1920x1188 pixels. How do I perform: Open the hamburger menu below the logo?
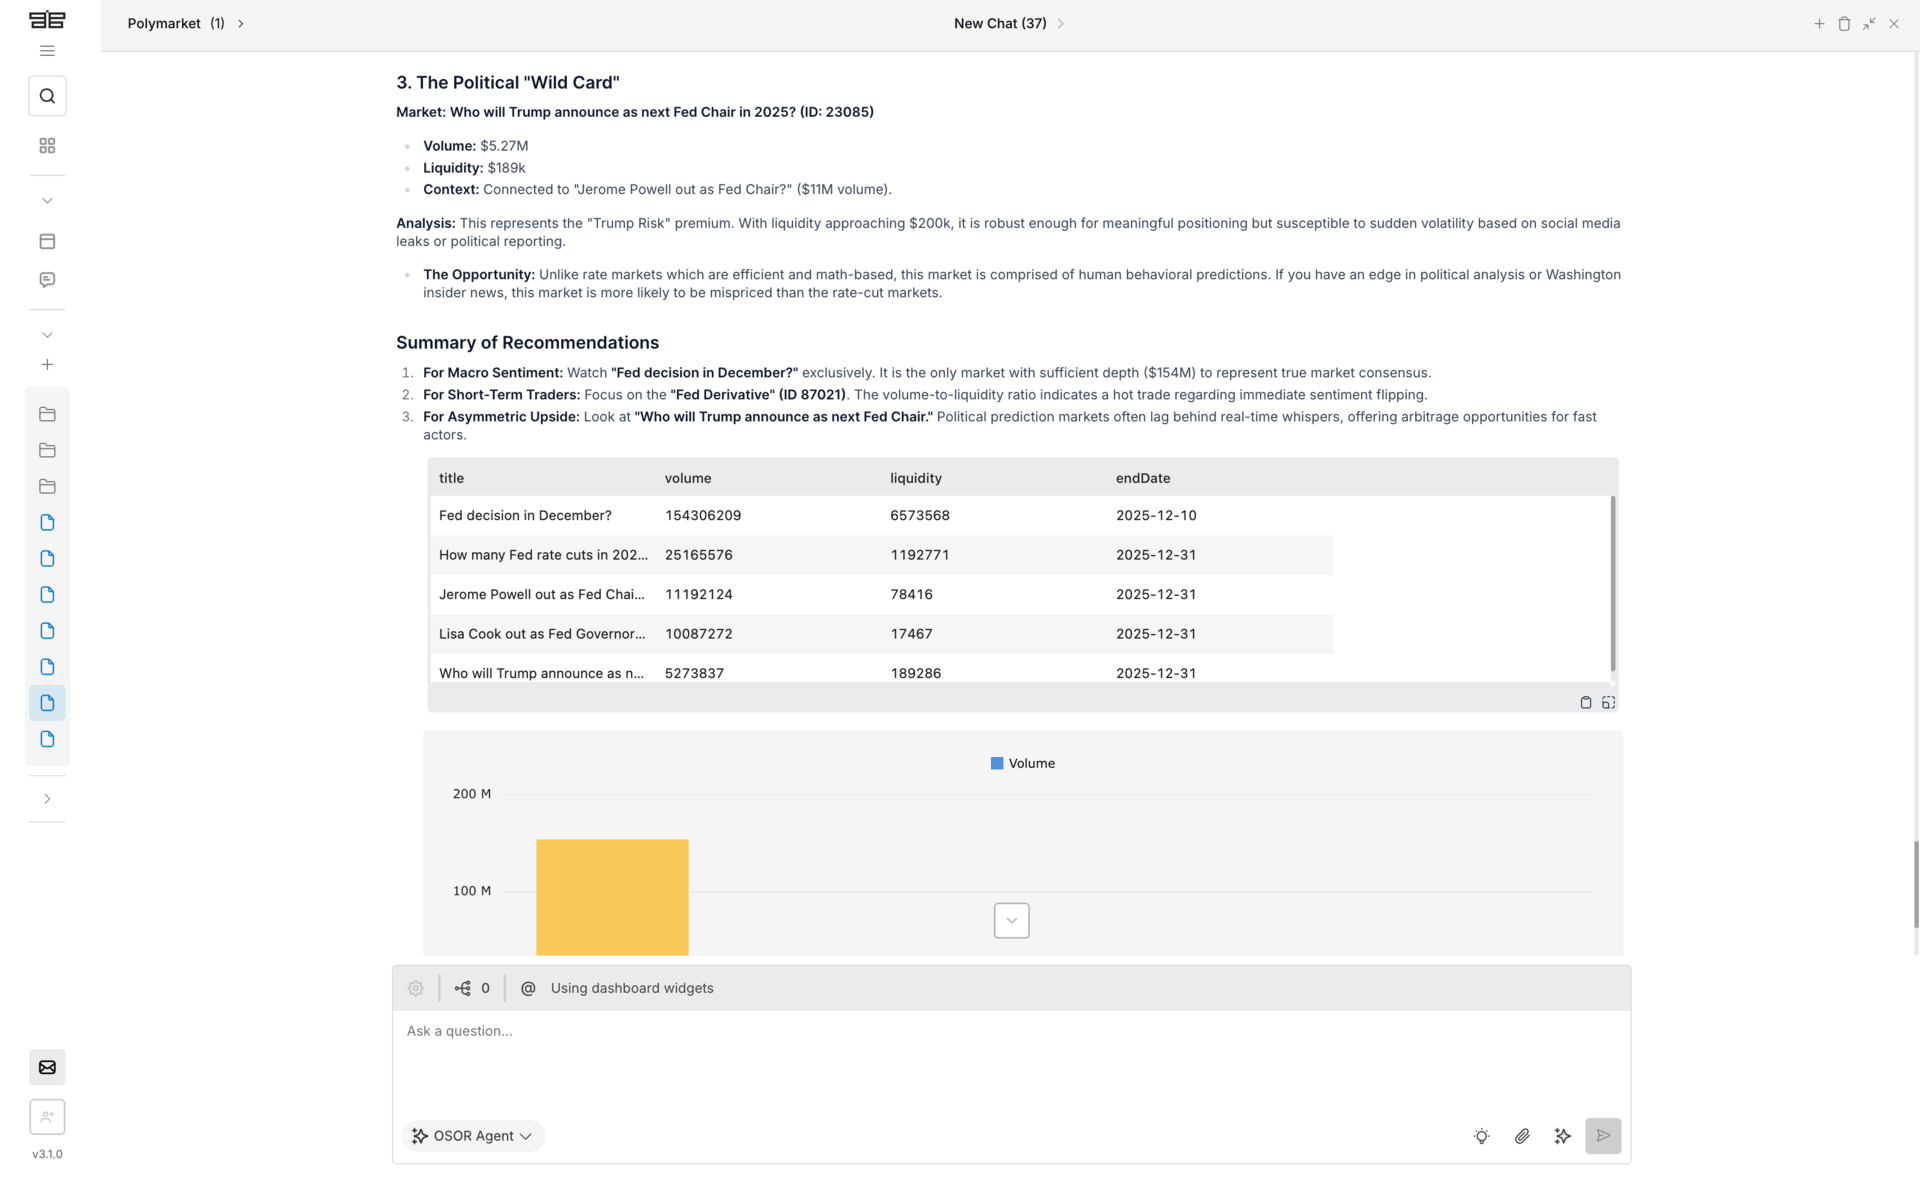47,50
